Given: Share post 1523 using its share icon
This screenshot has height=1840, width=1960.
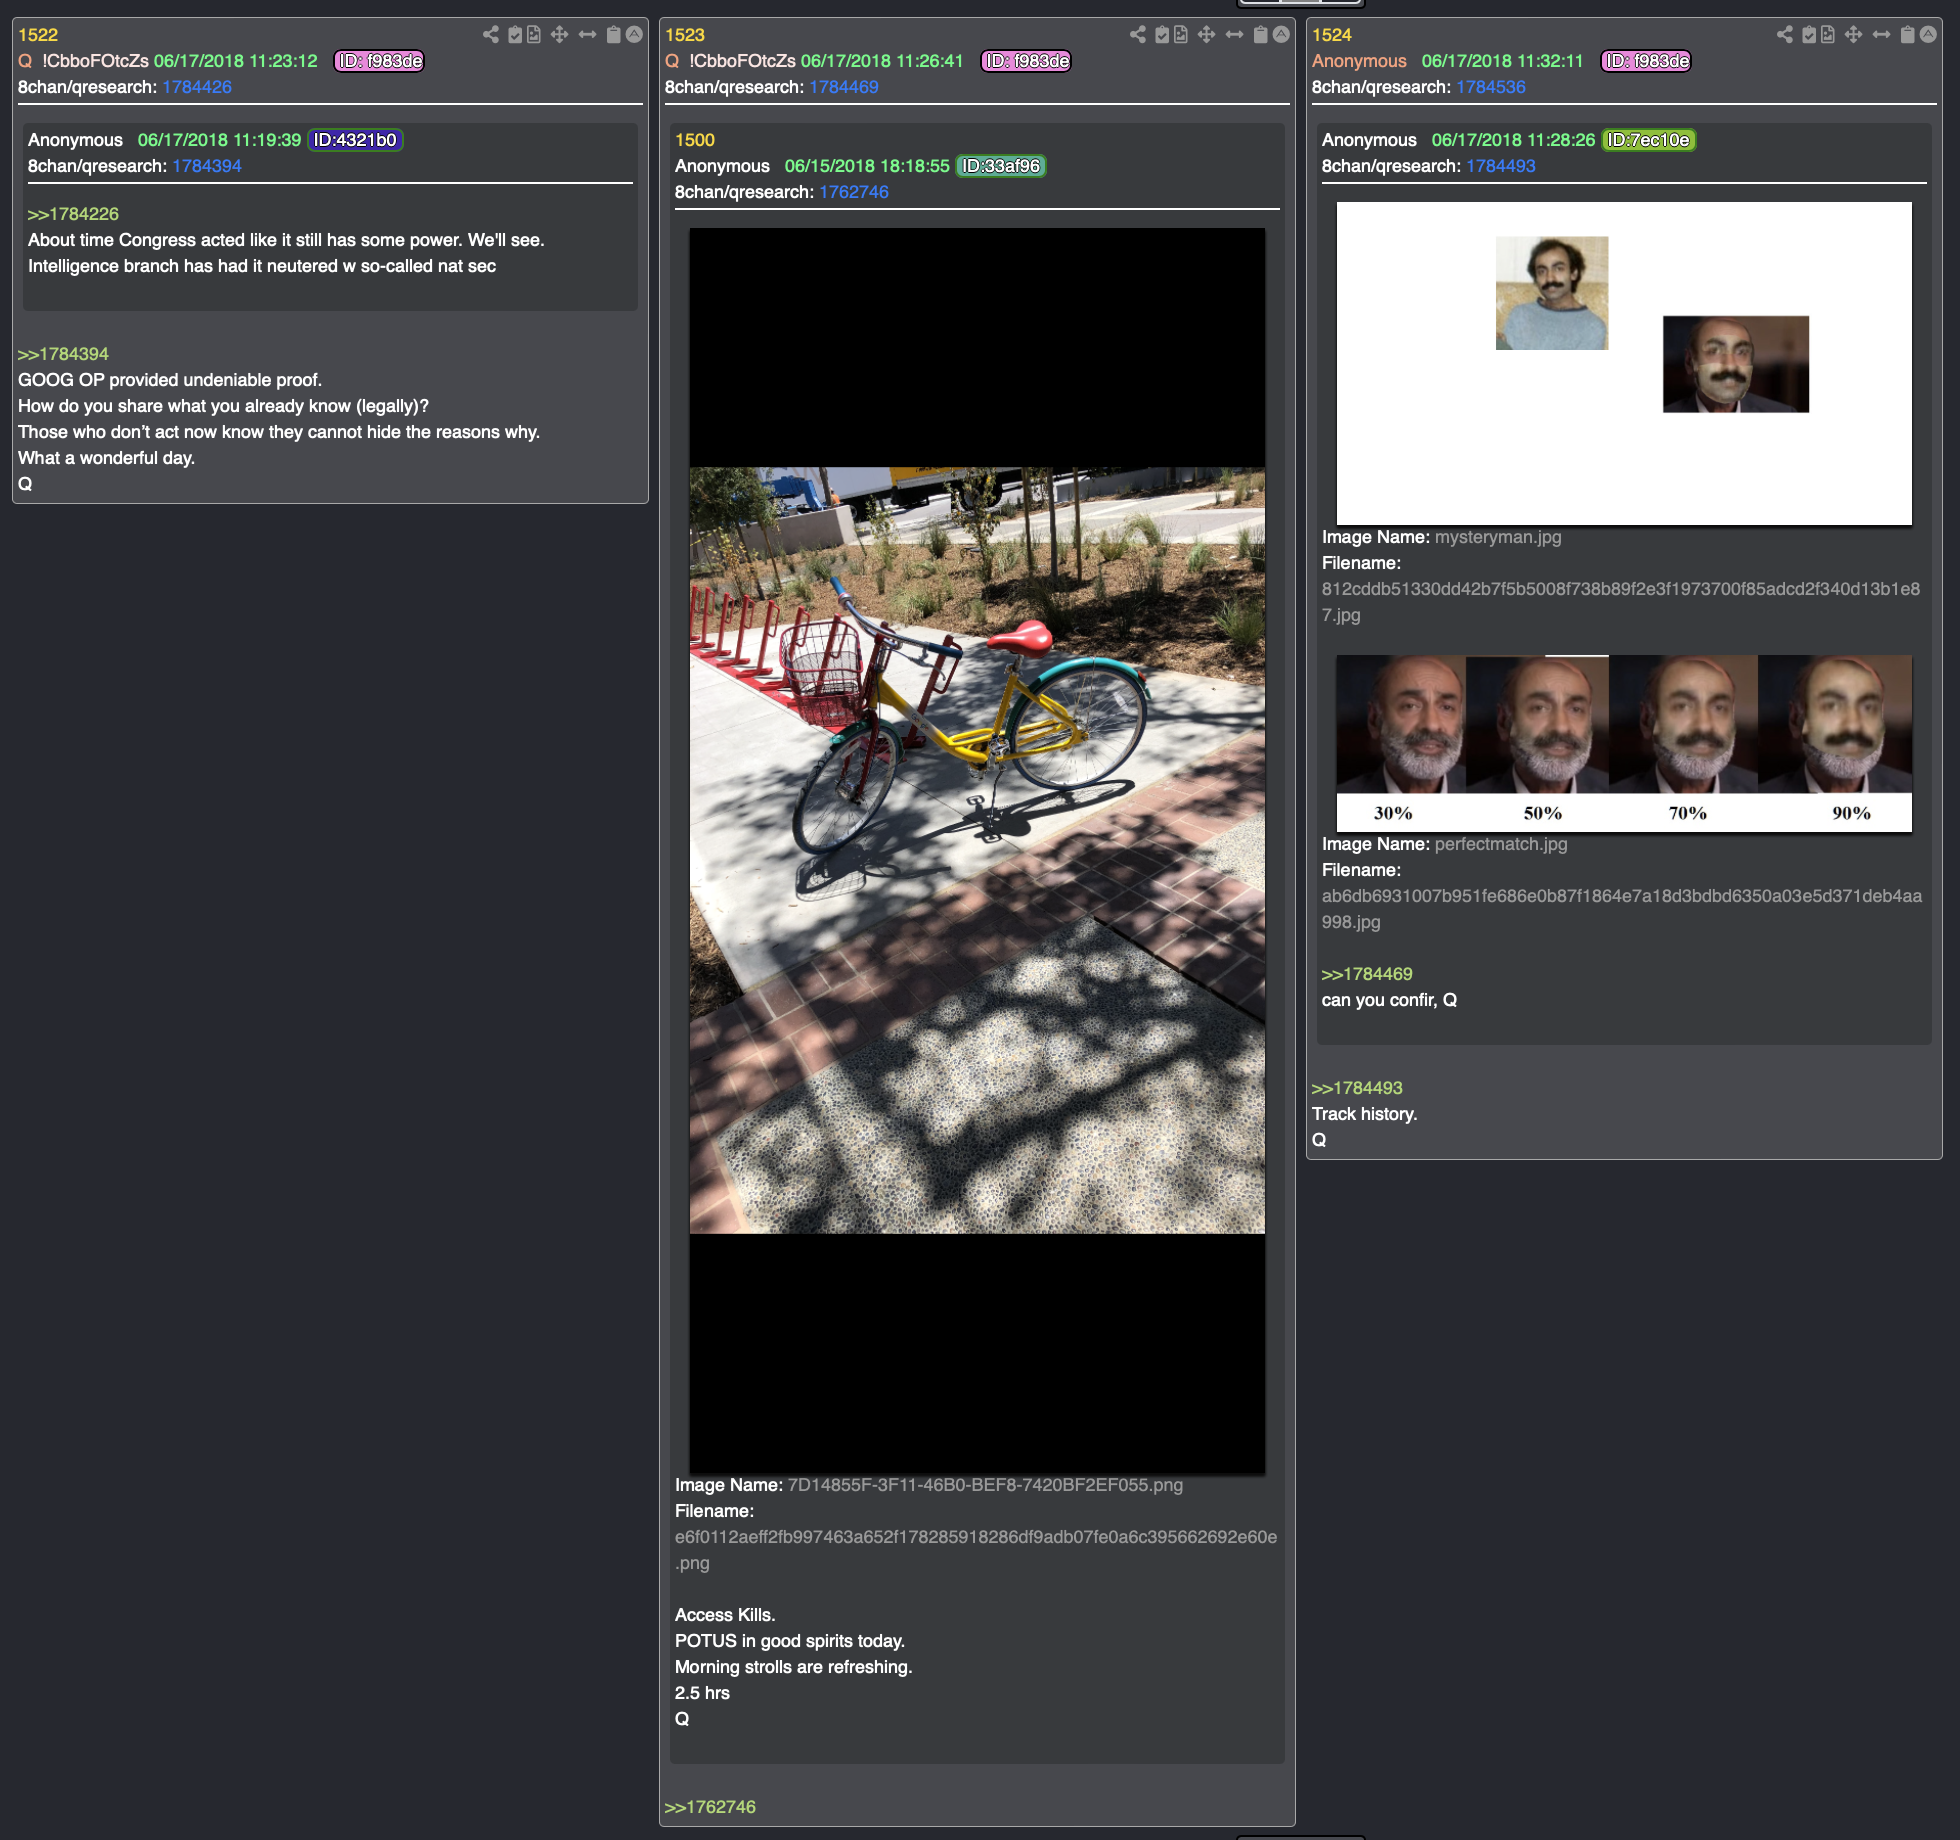Looking at the screenshot, I should [1138, 35].
